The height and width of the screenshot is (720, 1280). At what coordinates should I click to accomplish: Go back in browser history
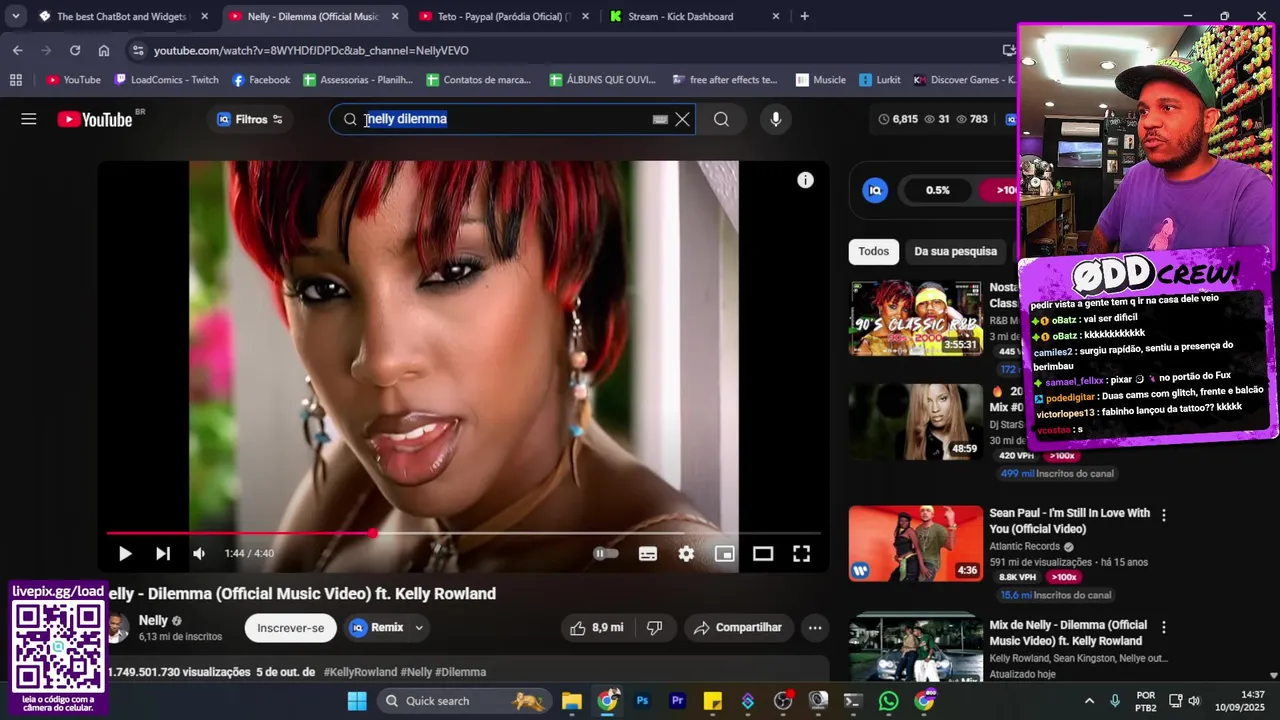(x=18, y=50)
